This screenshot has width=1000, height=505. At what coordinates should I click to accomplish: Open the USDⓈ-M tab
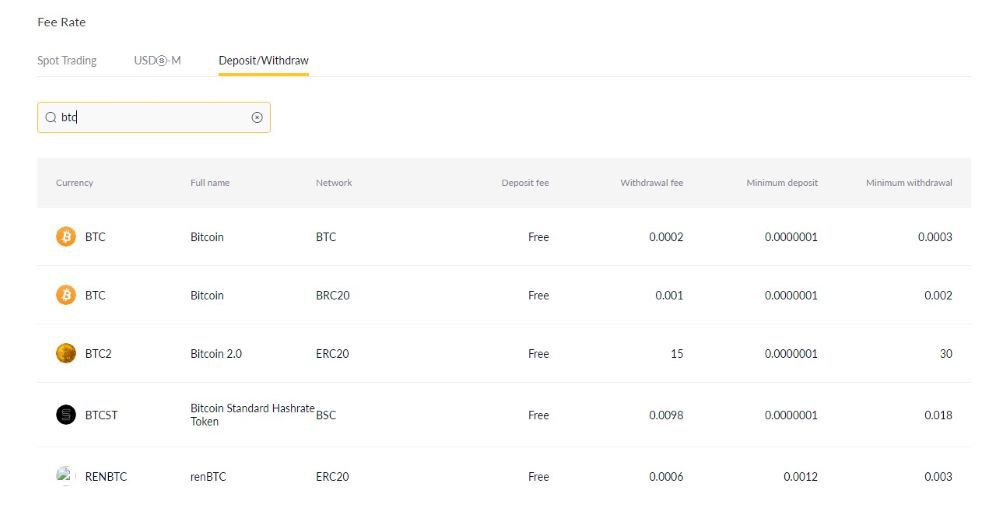(x=158, y=61)
